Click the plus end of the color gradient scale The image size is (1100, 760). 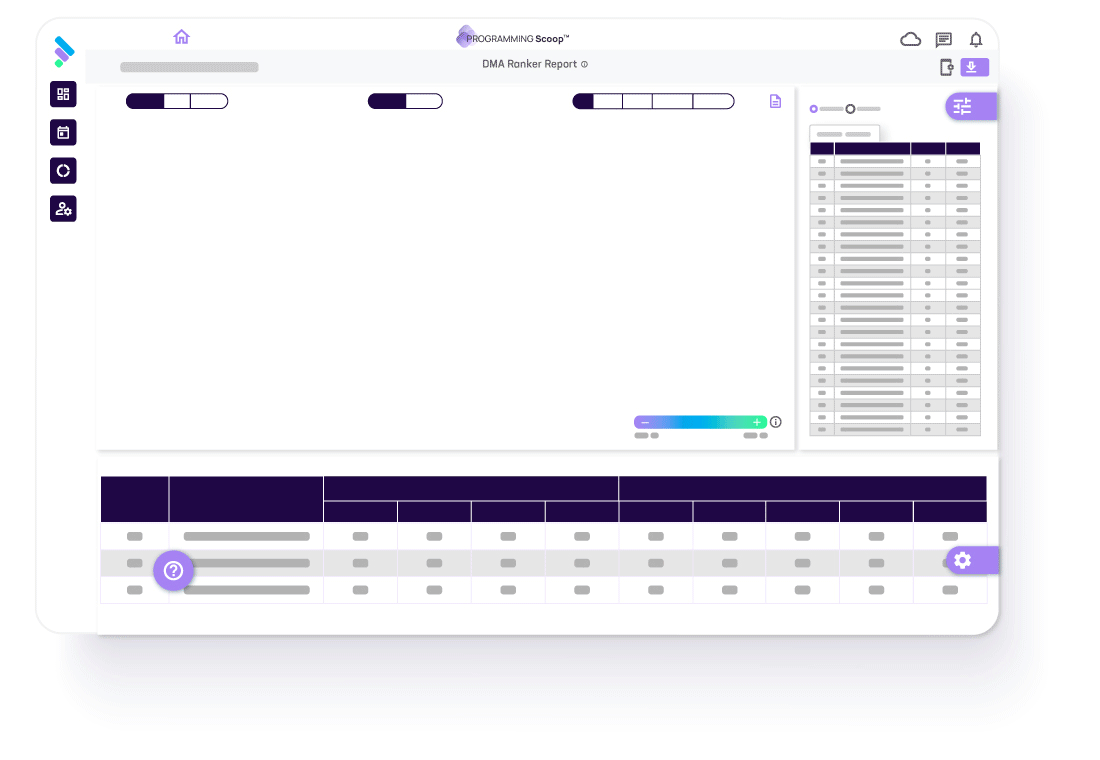click(x=757, y=422)
